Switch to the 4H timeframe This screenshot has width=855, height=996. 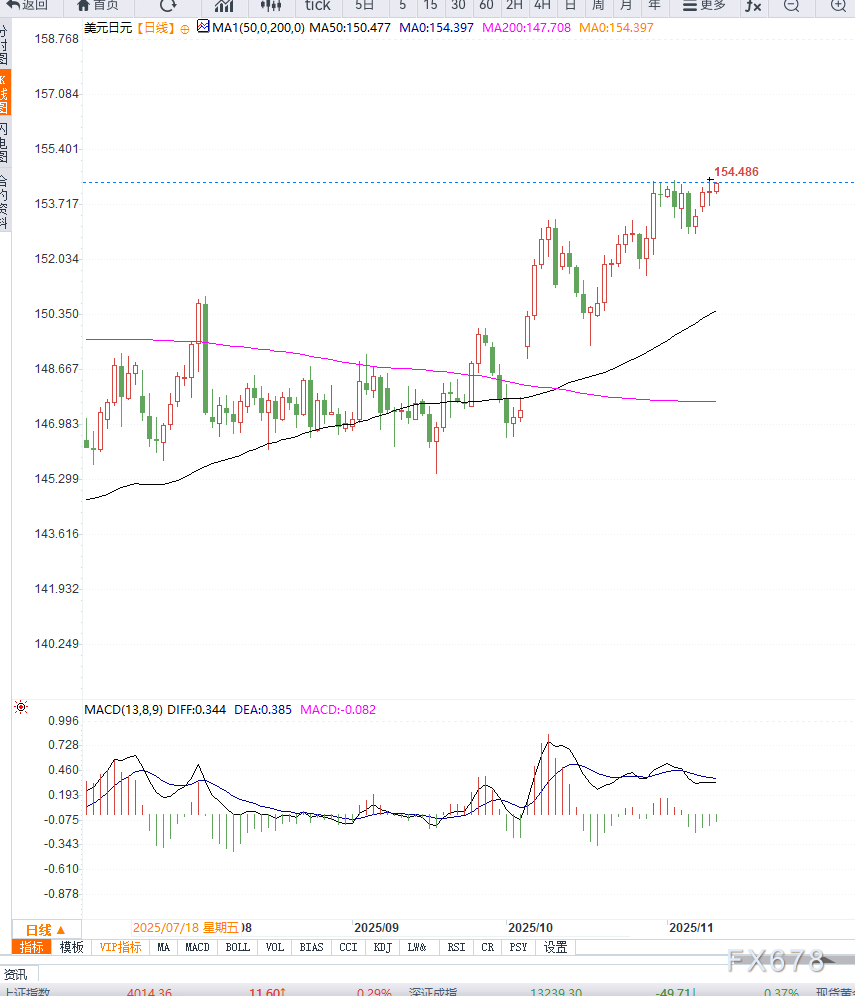click(x=541, y=6)
